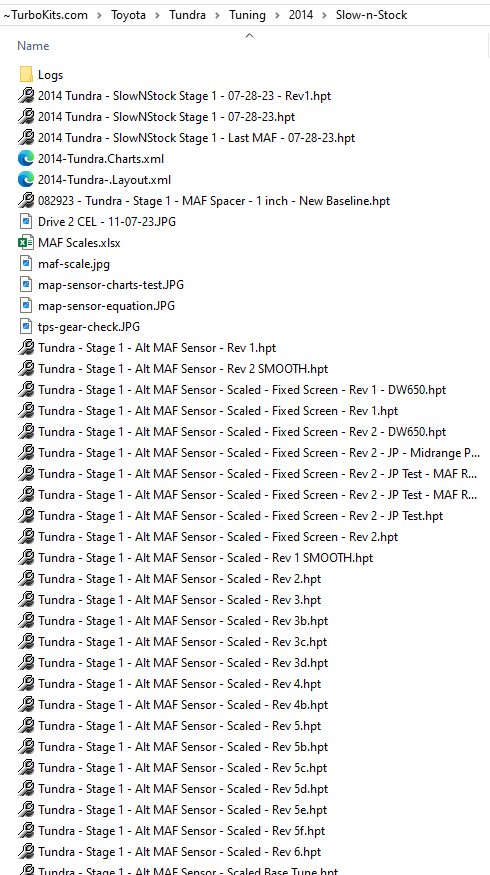
Task: Select file Scaled - Rev 3c.hpt
Action: pos(182,642)
